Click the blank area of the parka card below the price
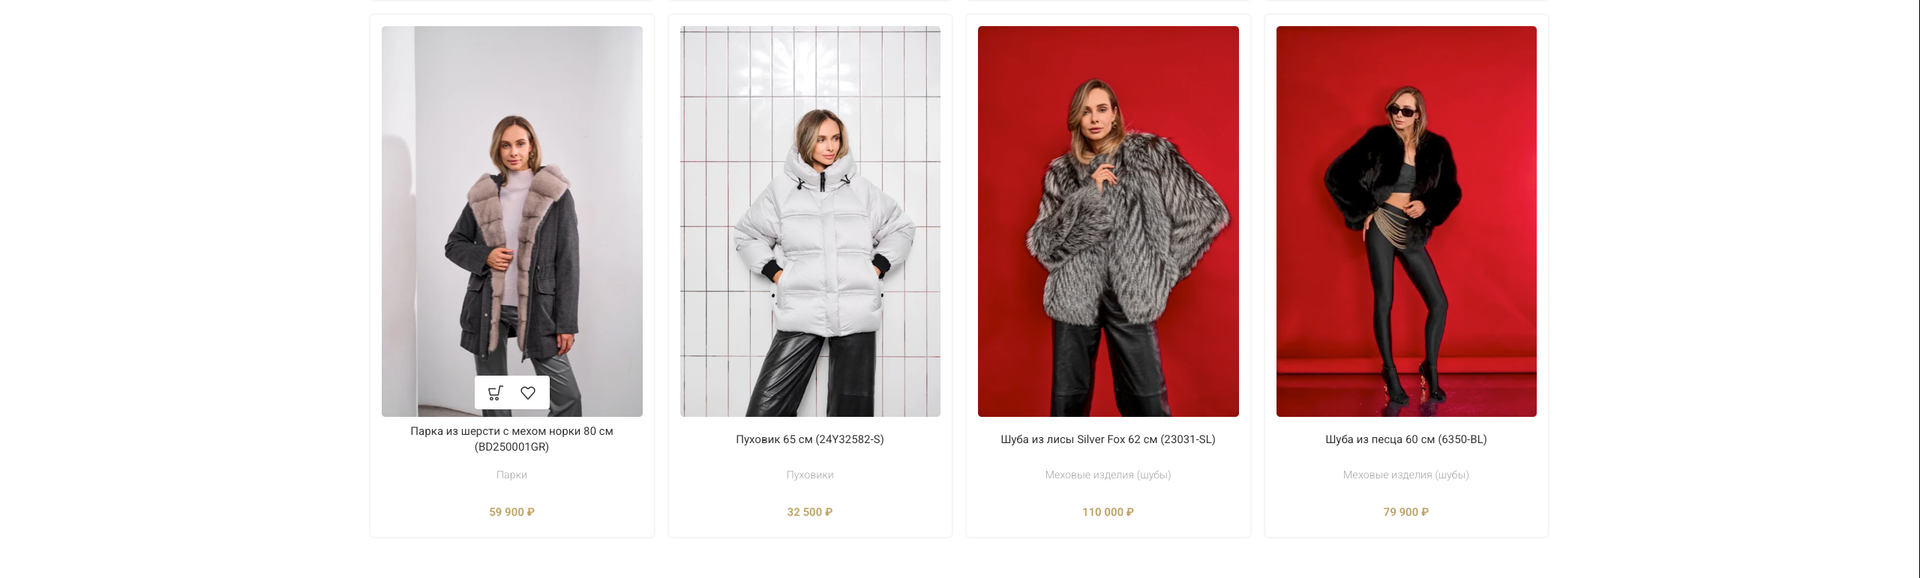1920x578 pixels. point(512,528)
